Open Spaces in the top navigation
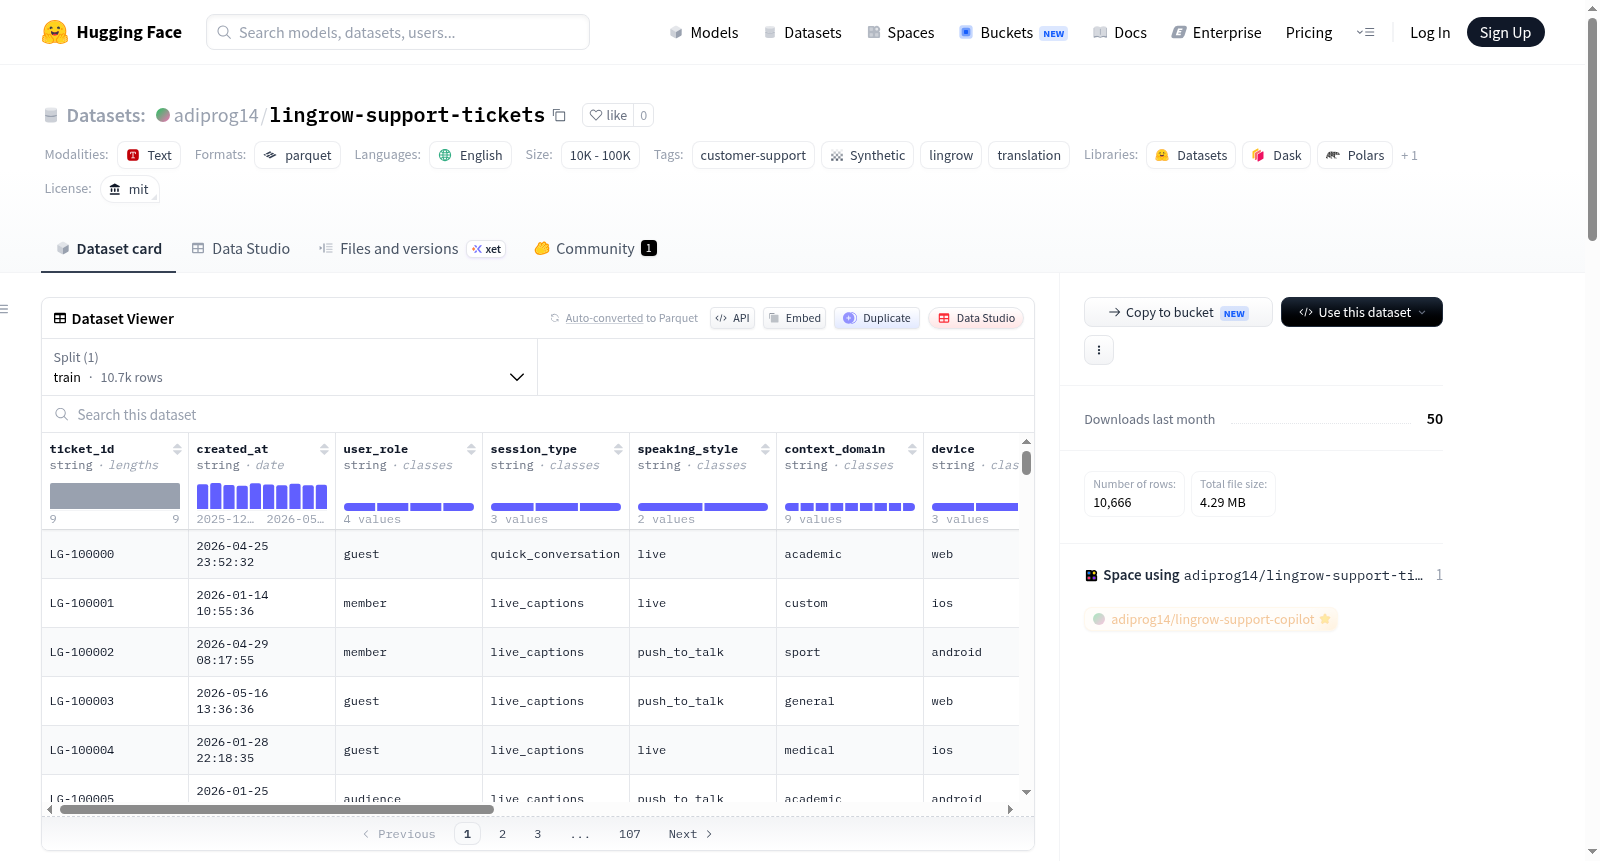1600x861 pixels. coord(900,32)
